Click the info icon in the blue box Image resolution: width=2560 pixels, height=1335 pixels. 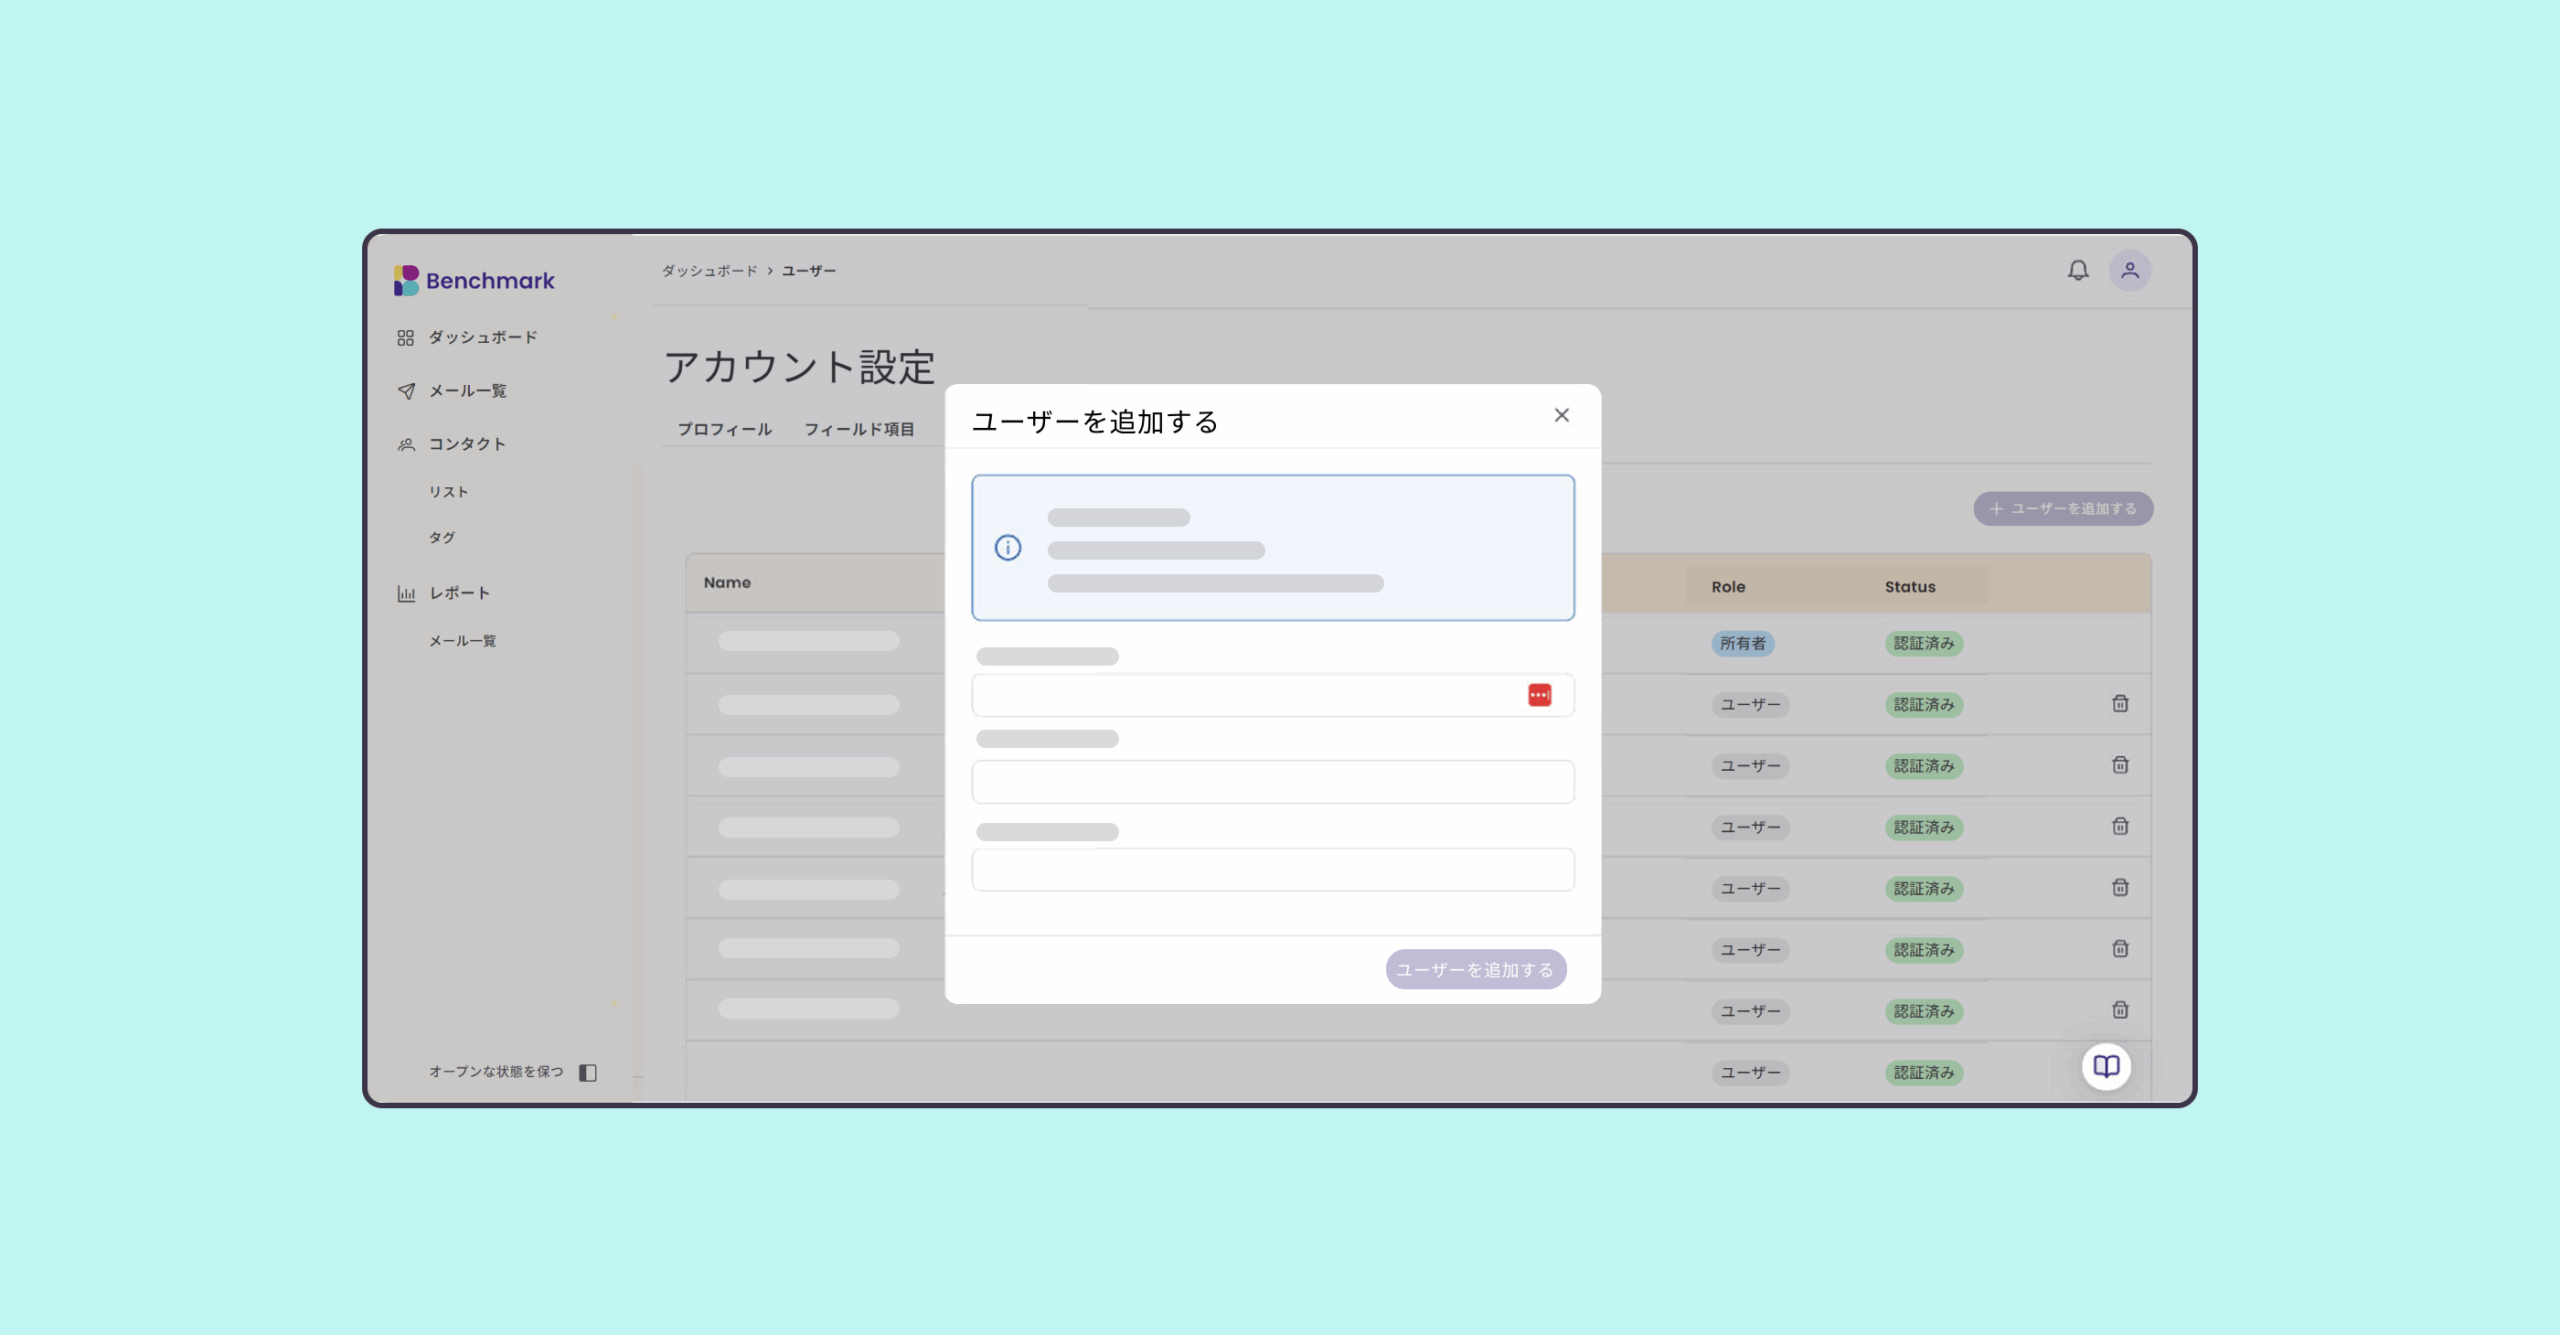tap(1008, 548)
